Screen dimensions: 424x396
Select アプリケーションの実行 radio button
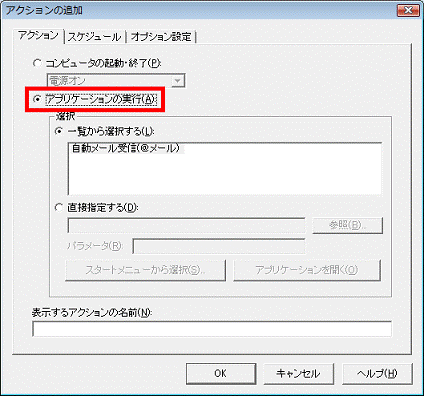(38, 99)
